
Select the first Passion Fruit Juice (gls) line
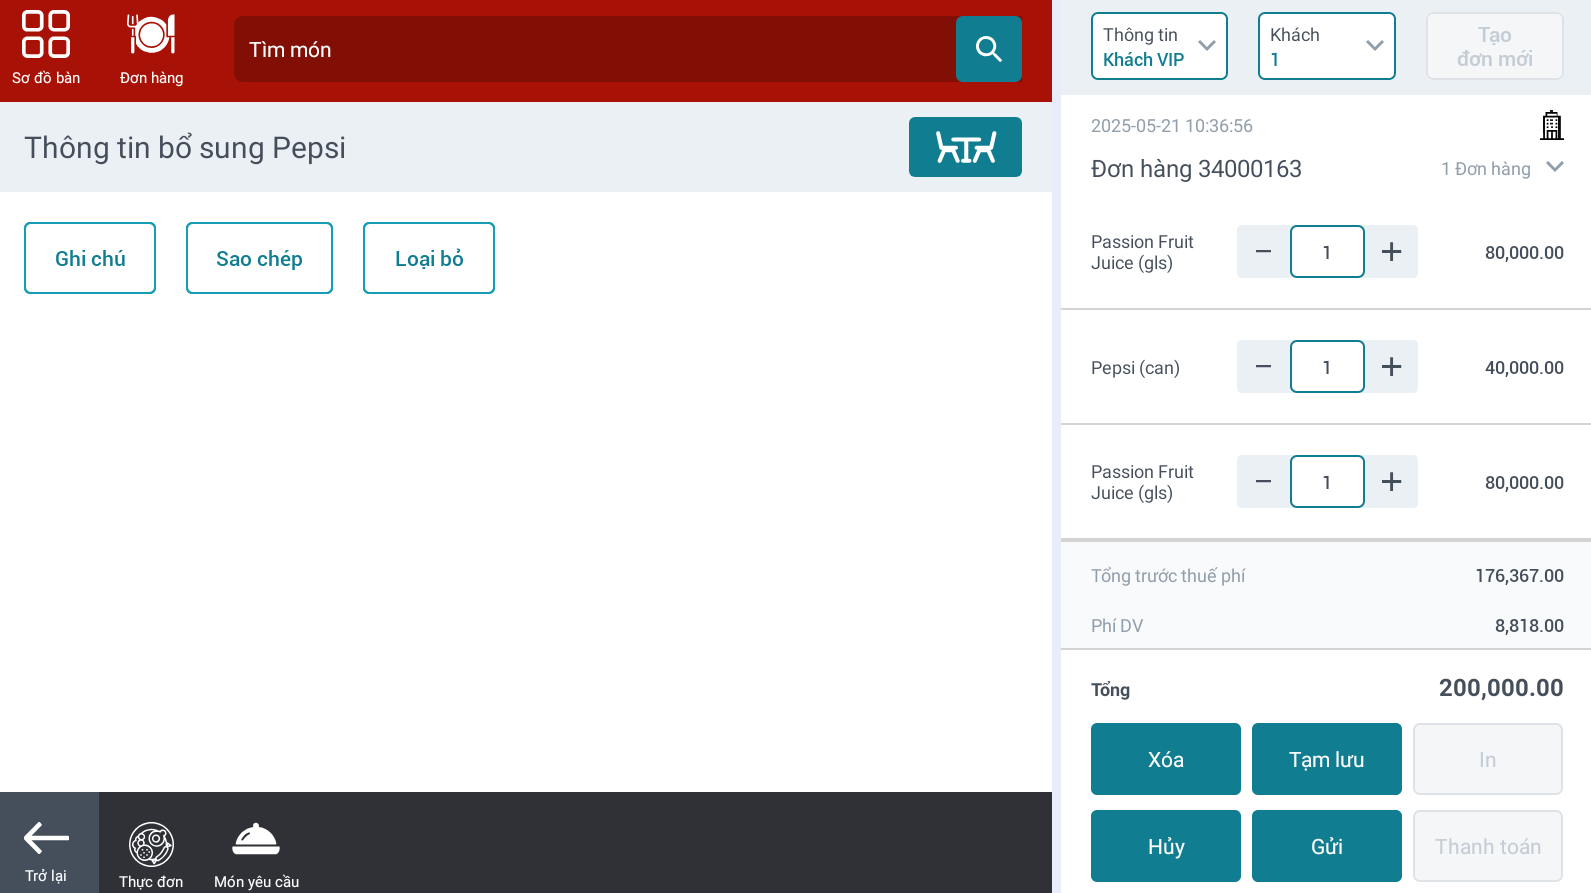[x=1326, y=252]
